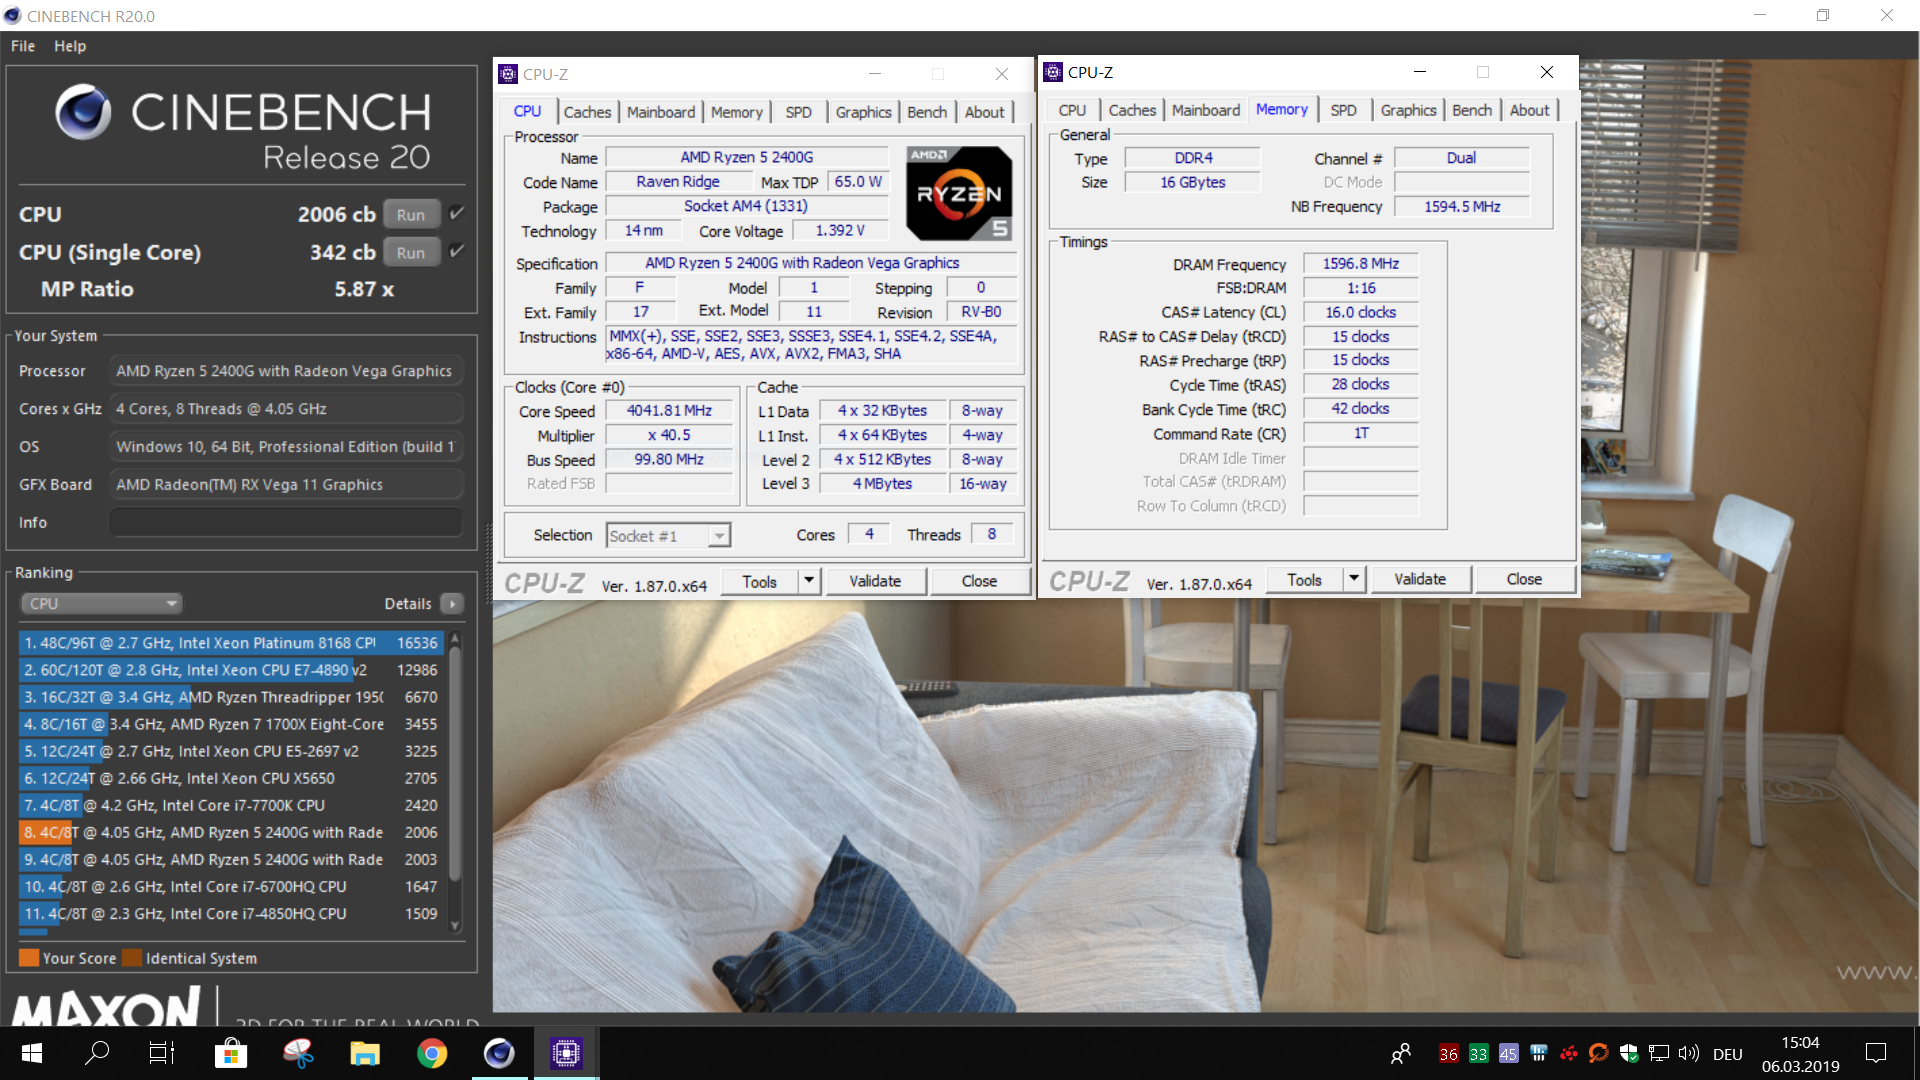This screenshot has width=1920, height=1080.
Task: Click green temperature tray icon 33
Action: pyautogui.click(x=1479, y=1054)
